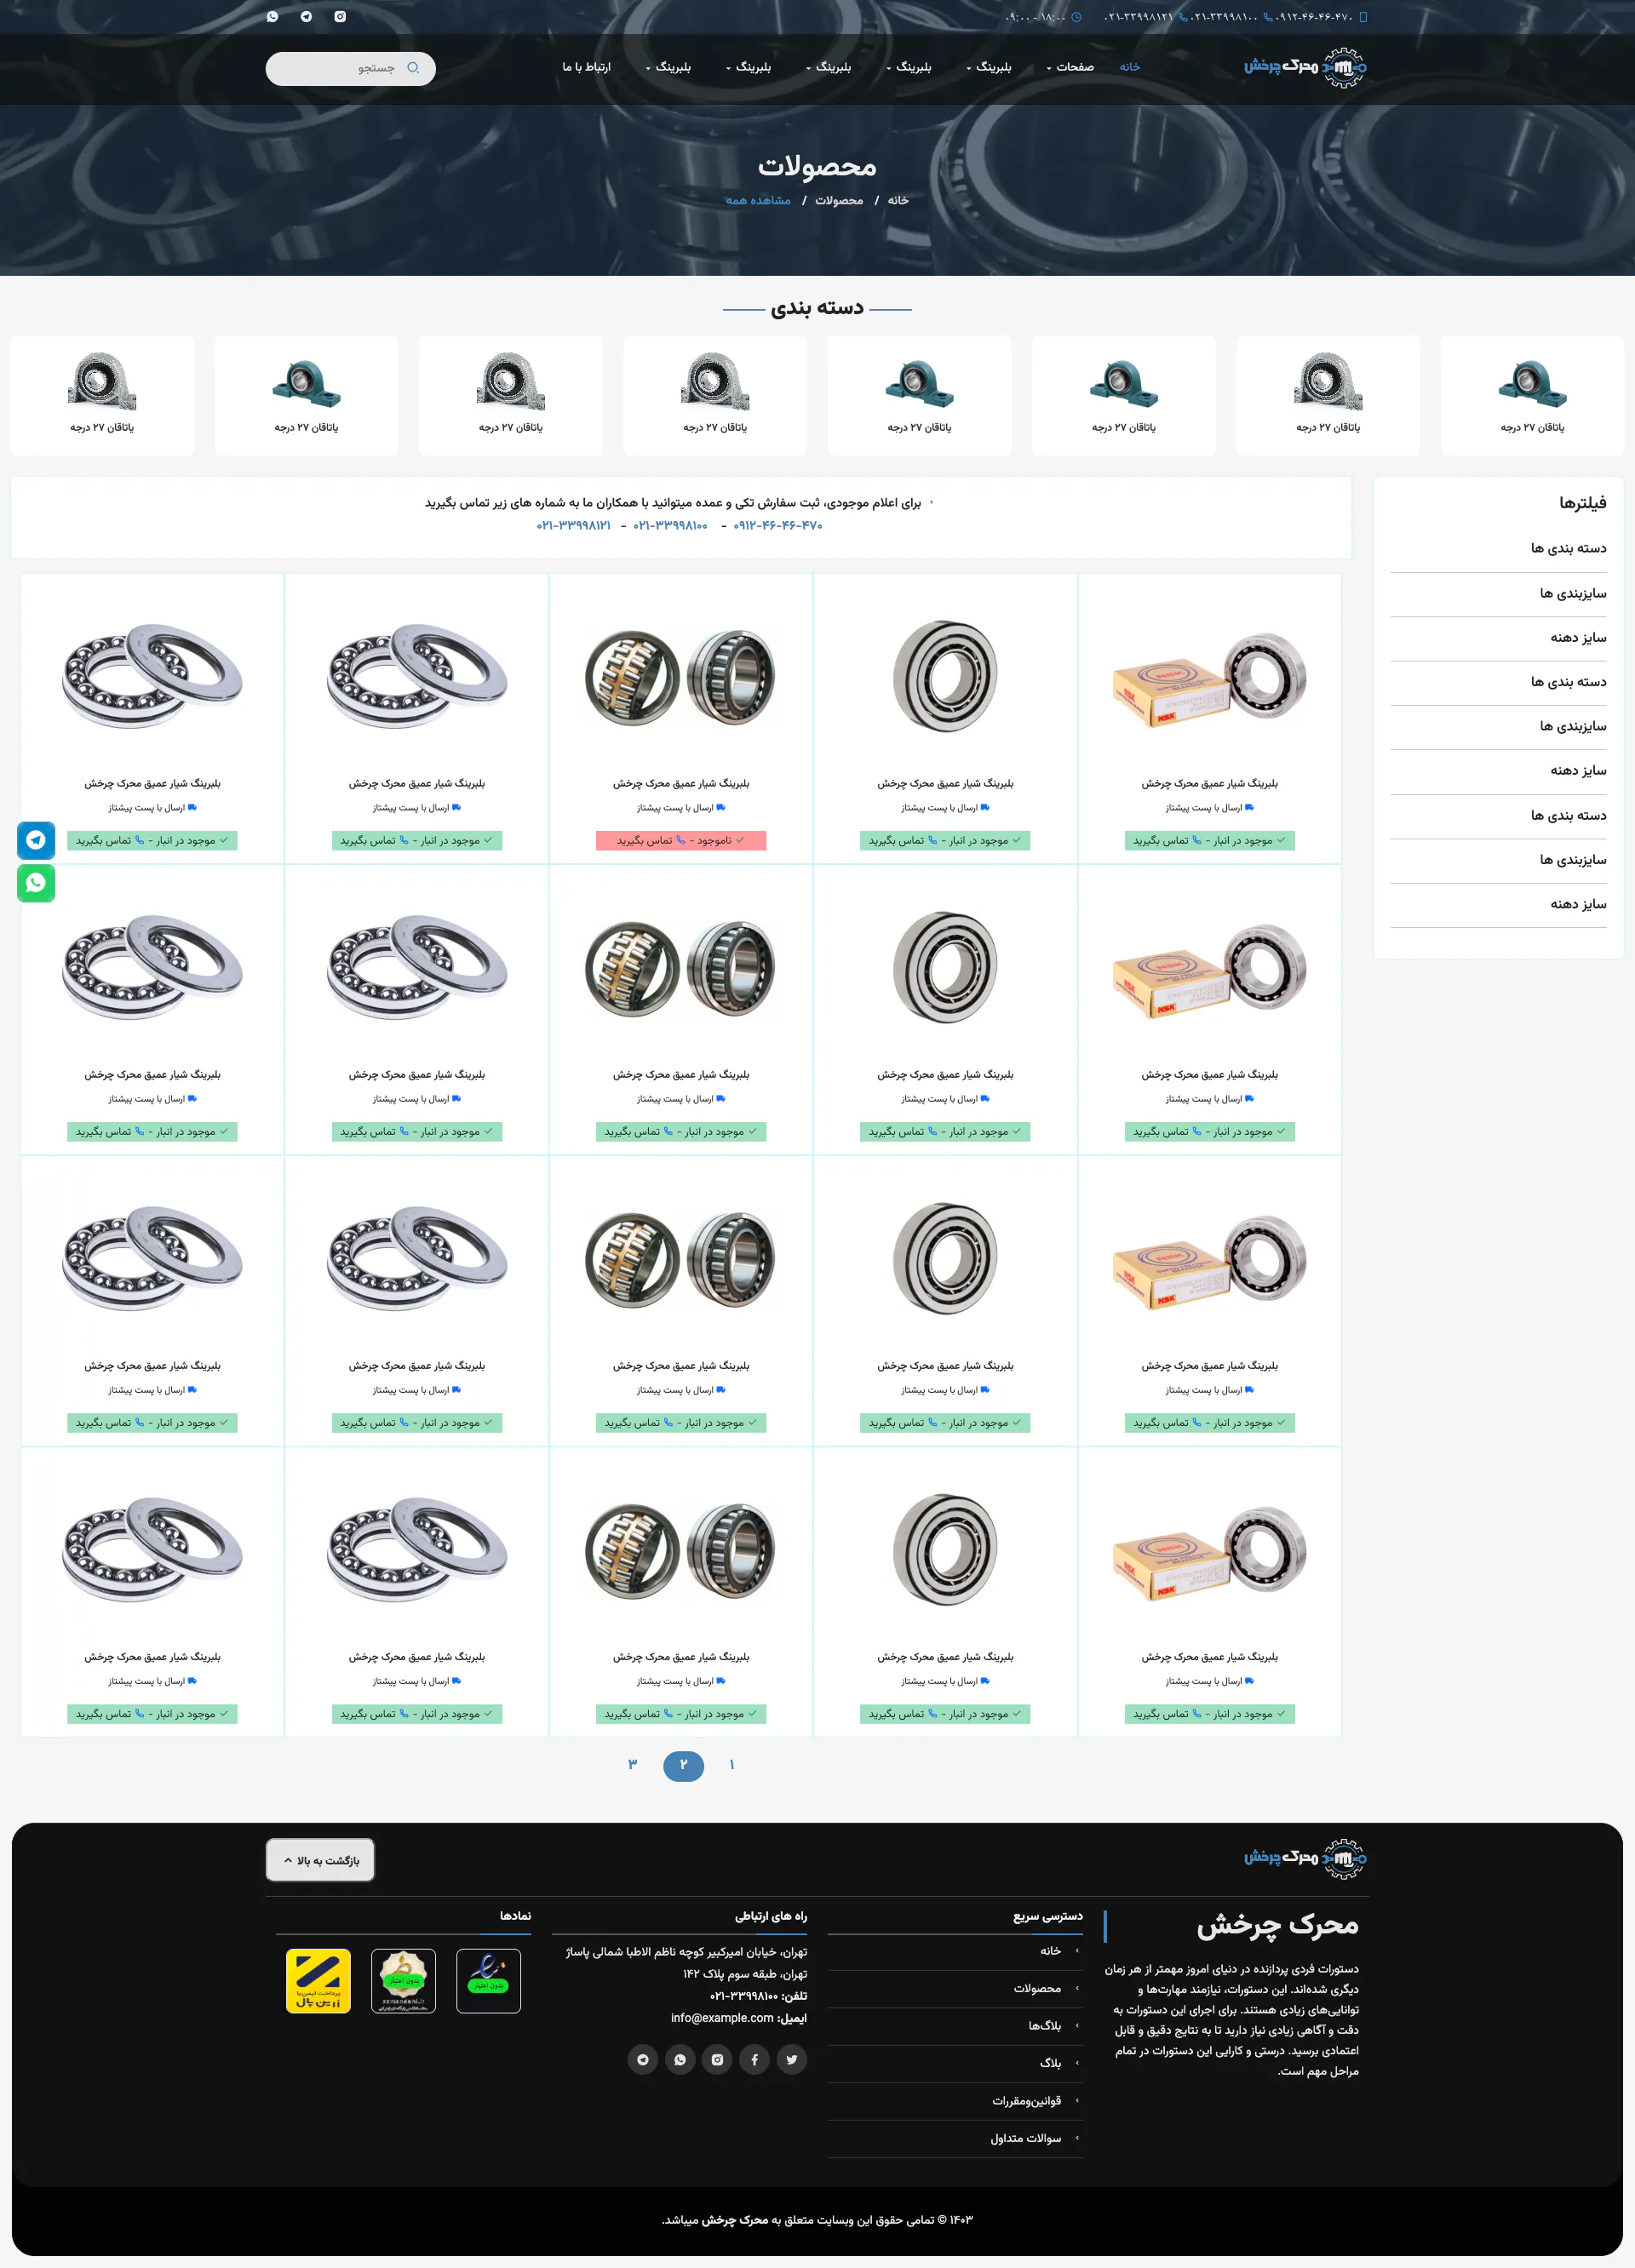Open the floating green WhatsApp chat button
1635x2268 pixels.
point(36,883)
